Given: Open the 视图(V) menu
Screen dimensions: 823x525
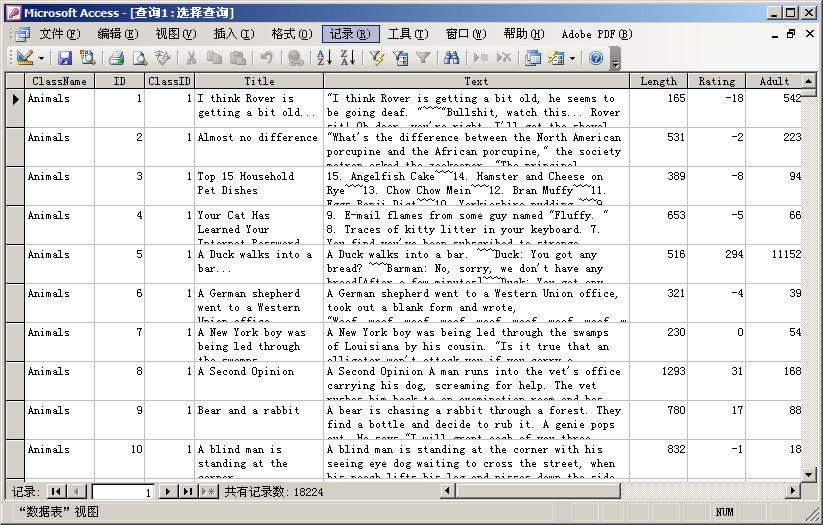Looking at the screenshot, I should coord(176,34).
